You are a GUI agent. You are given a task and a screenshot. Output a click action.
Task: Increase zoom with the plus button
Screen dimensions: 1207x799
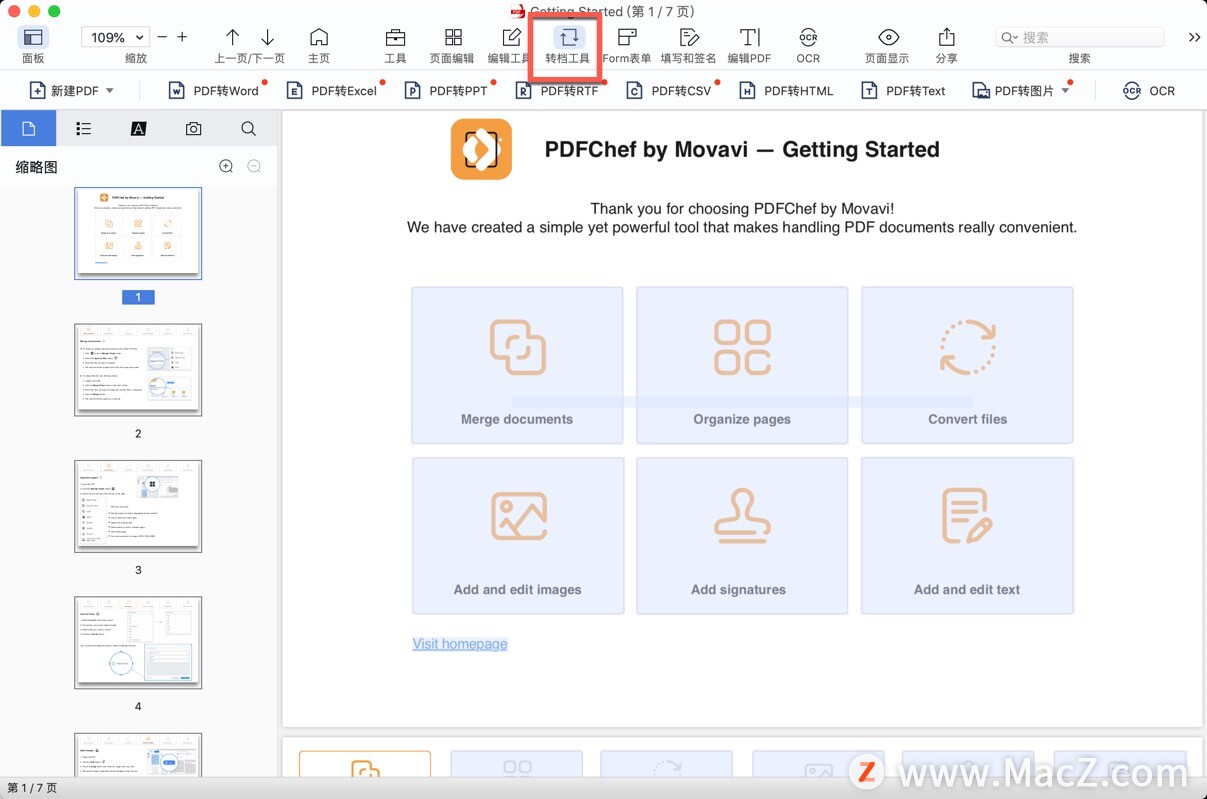pyautogui.click(x=182, y=37)
